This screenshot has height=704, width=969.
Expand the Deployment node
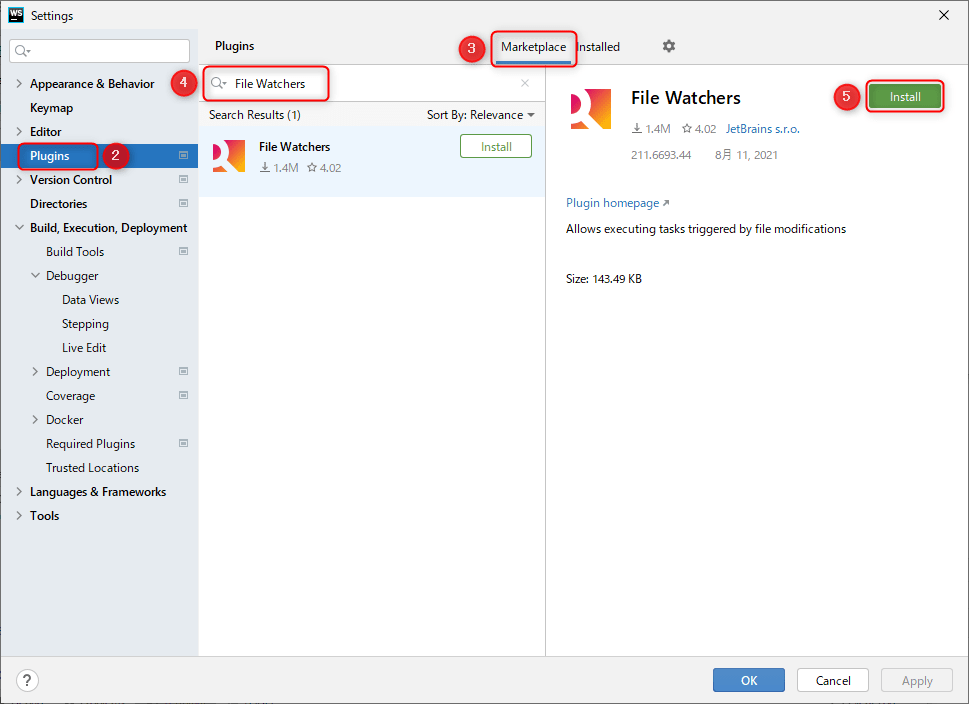click(x=35, y=371)
